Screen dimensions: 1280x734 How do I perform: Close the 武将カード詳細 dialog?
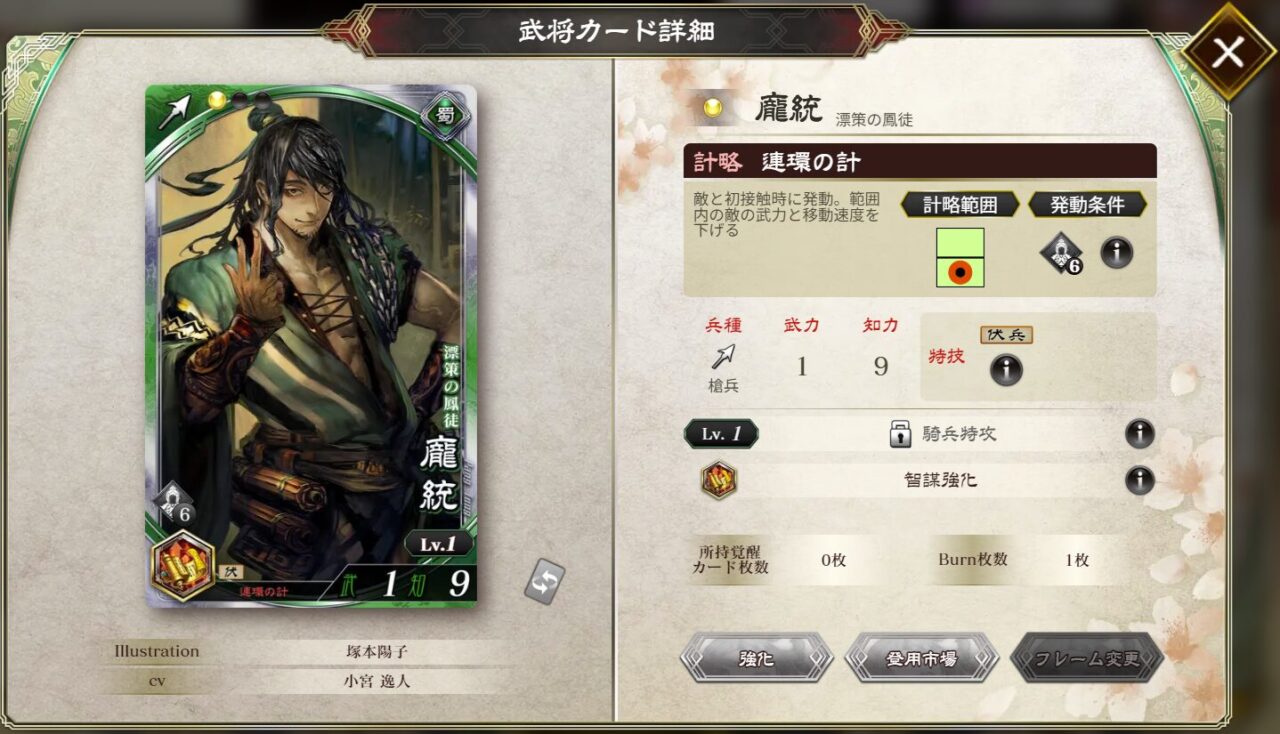click(1227, 52)
